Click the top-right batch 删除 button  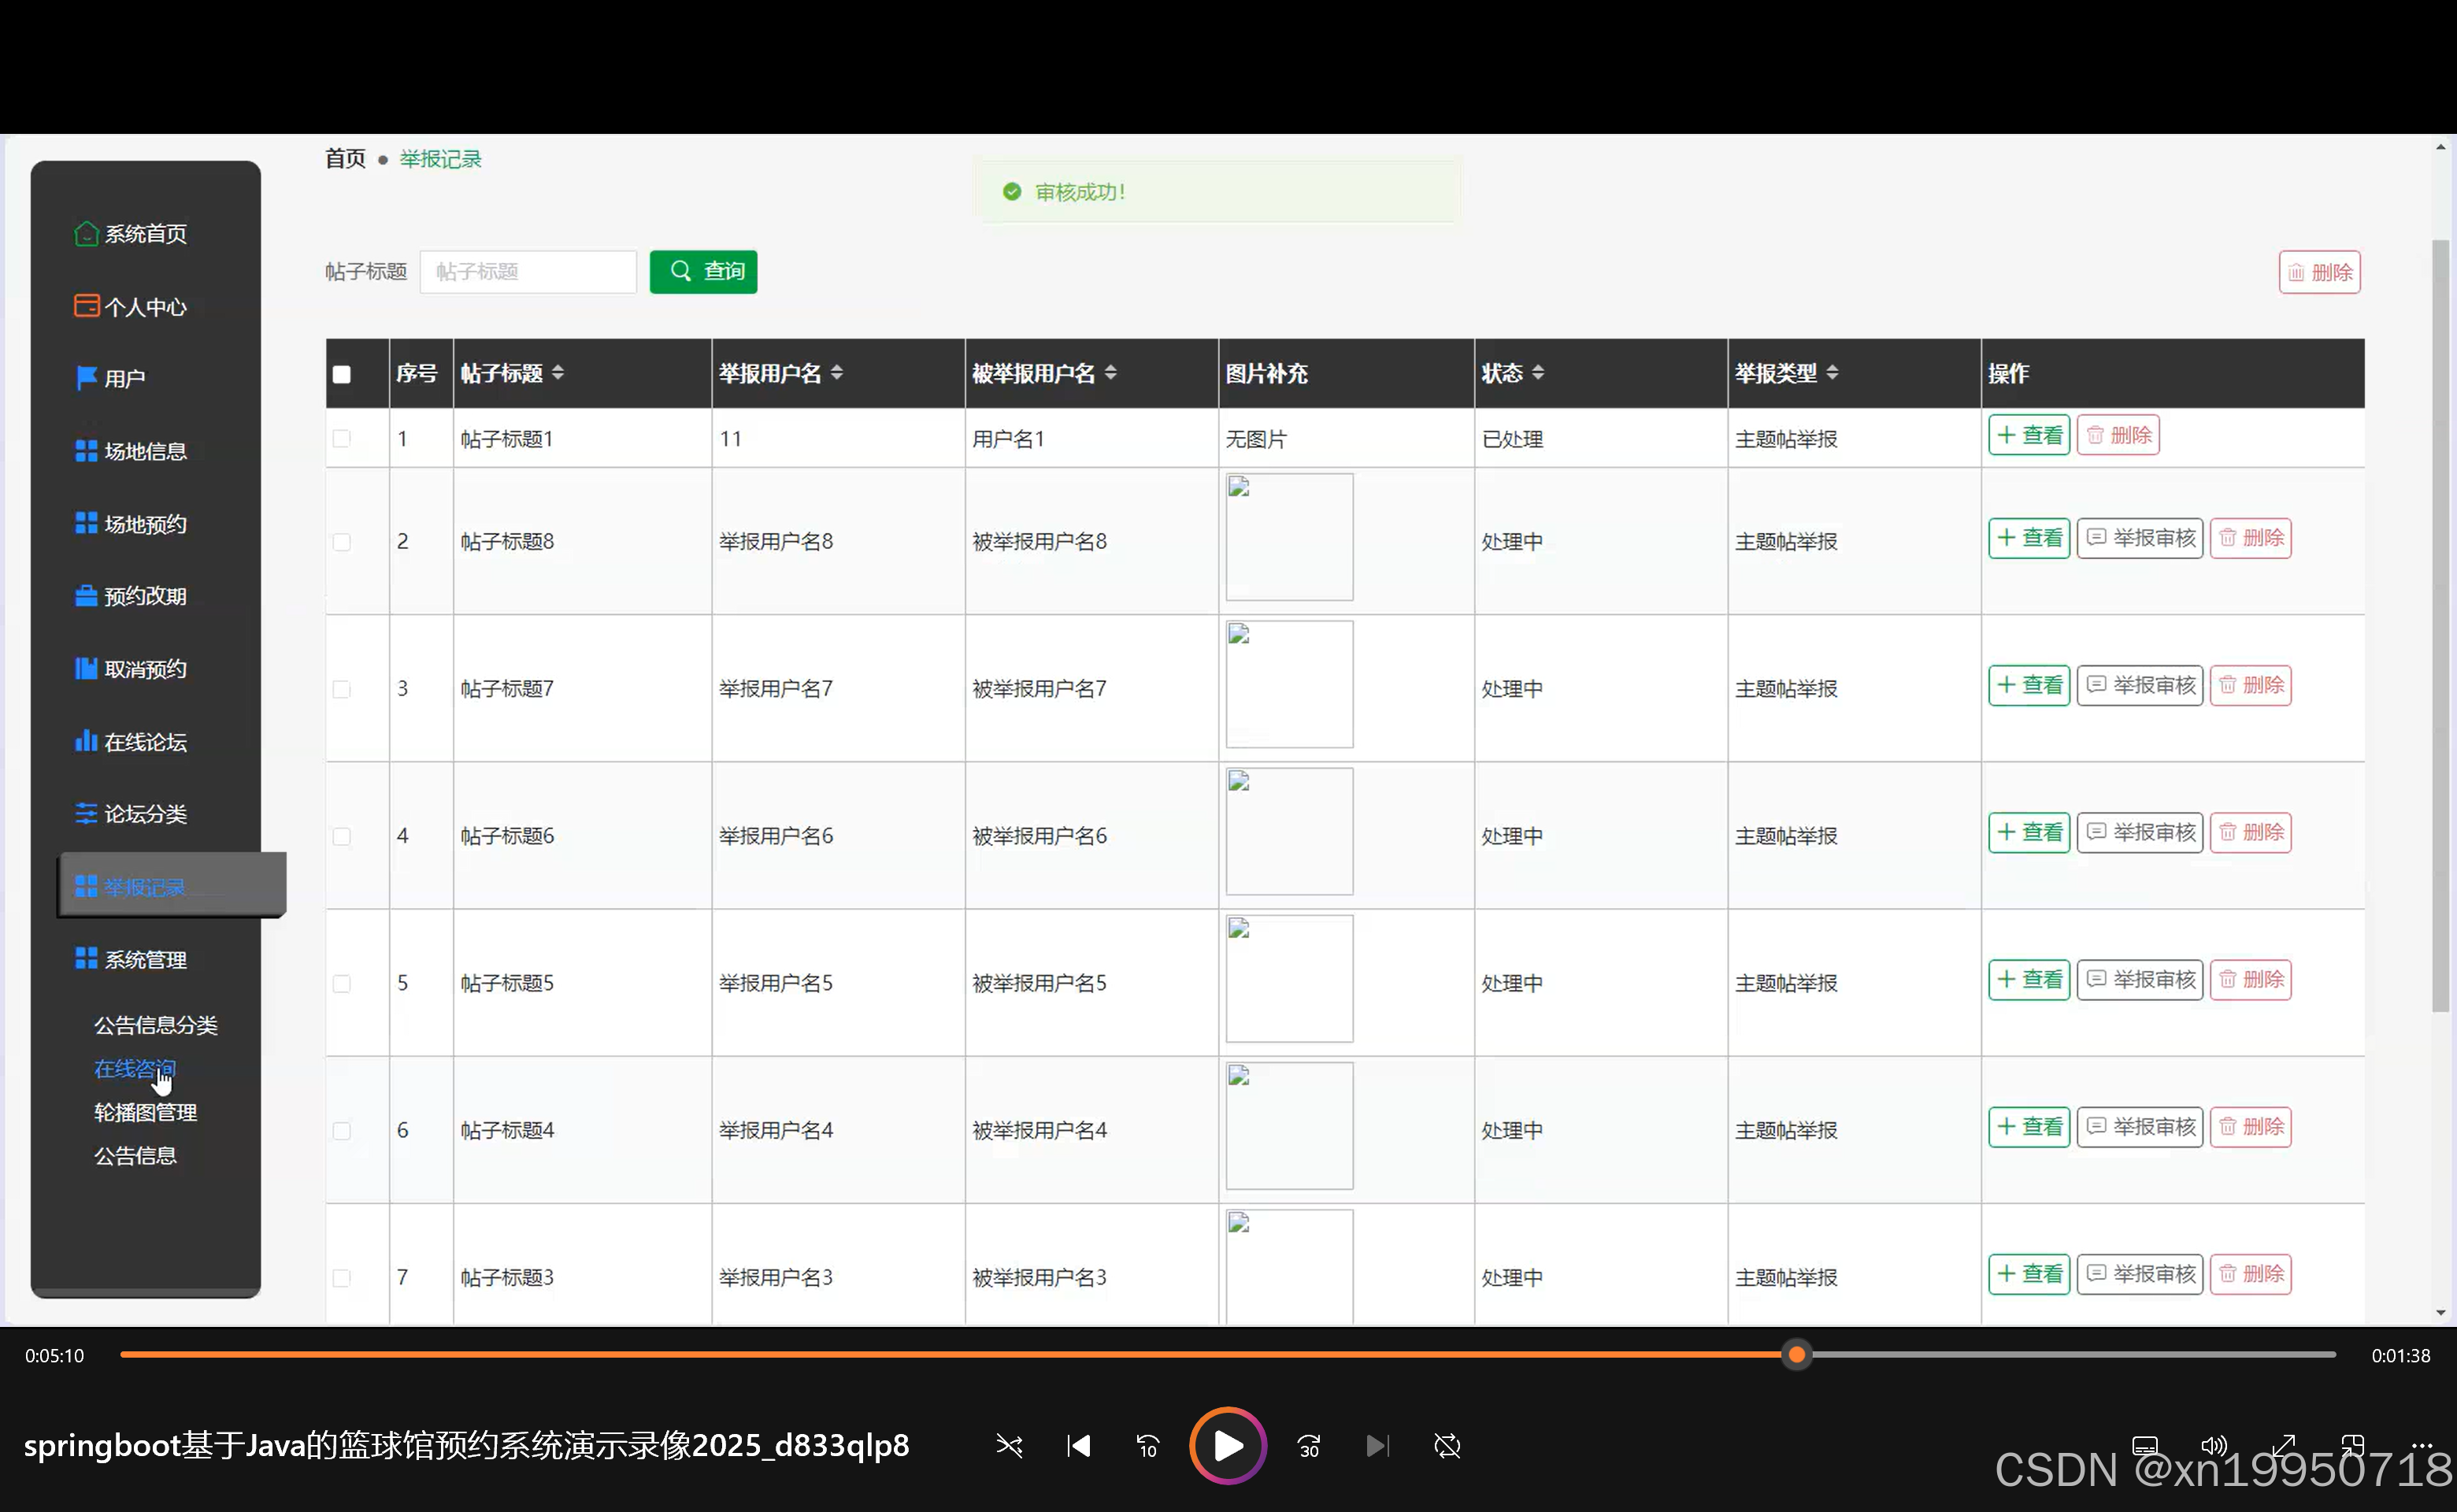point(2319,272)
